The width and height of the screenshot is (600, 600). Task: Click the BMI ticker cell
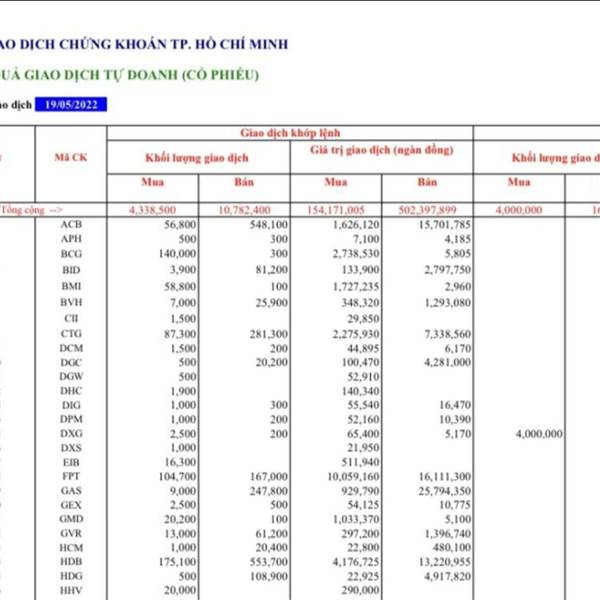pyautogui.click(x=71, y=286)
